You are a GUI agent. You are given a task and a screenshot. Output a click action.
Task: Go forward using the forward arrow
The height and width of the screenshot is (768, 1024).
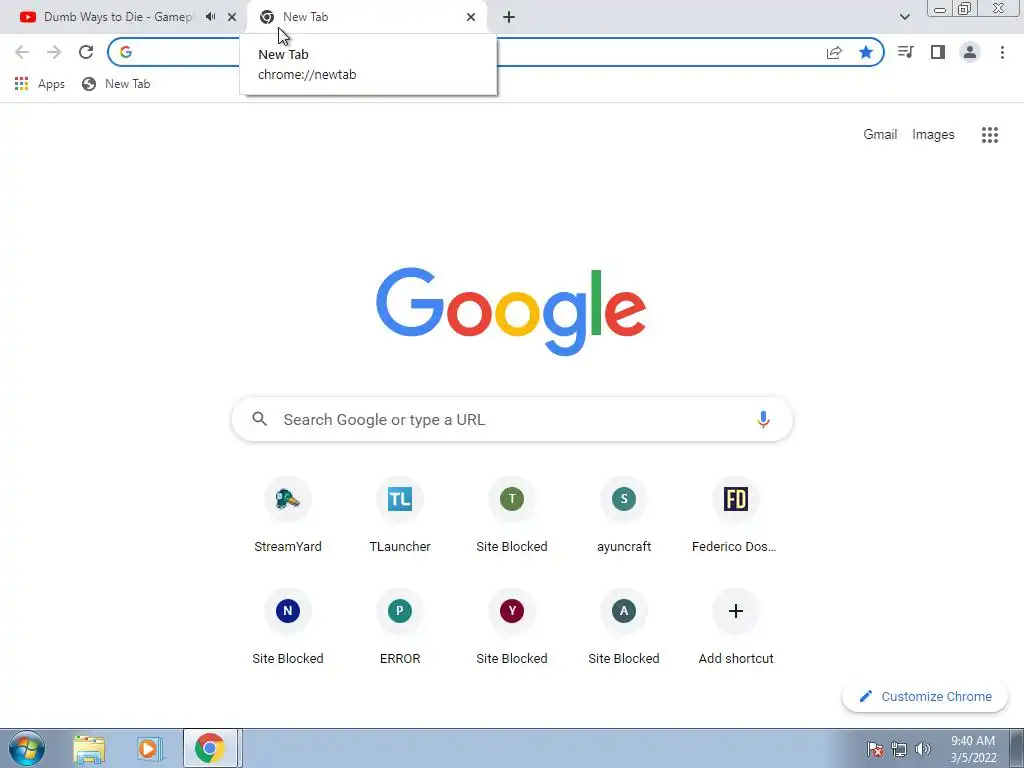54,52
